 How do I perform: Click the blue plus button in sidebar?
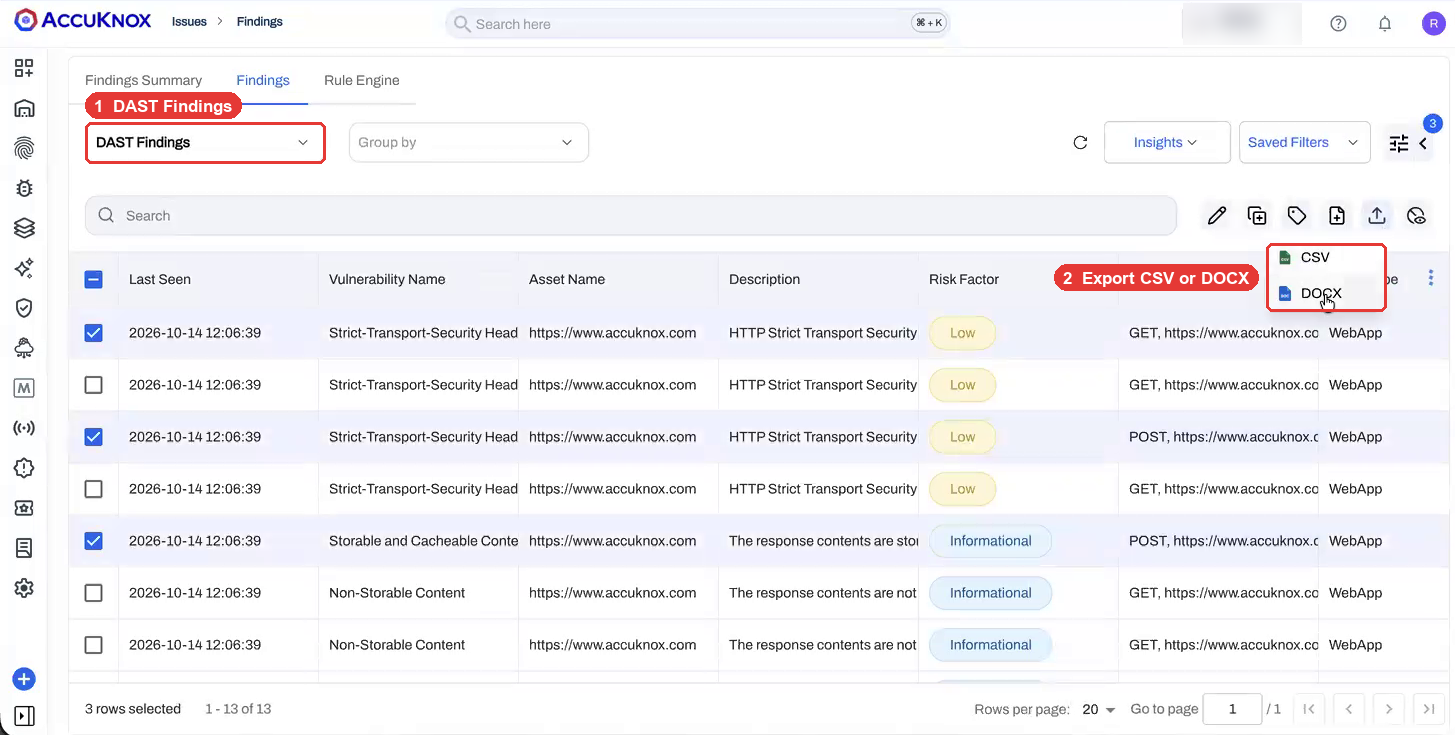(24, 680)
